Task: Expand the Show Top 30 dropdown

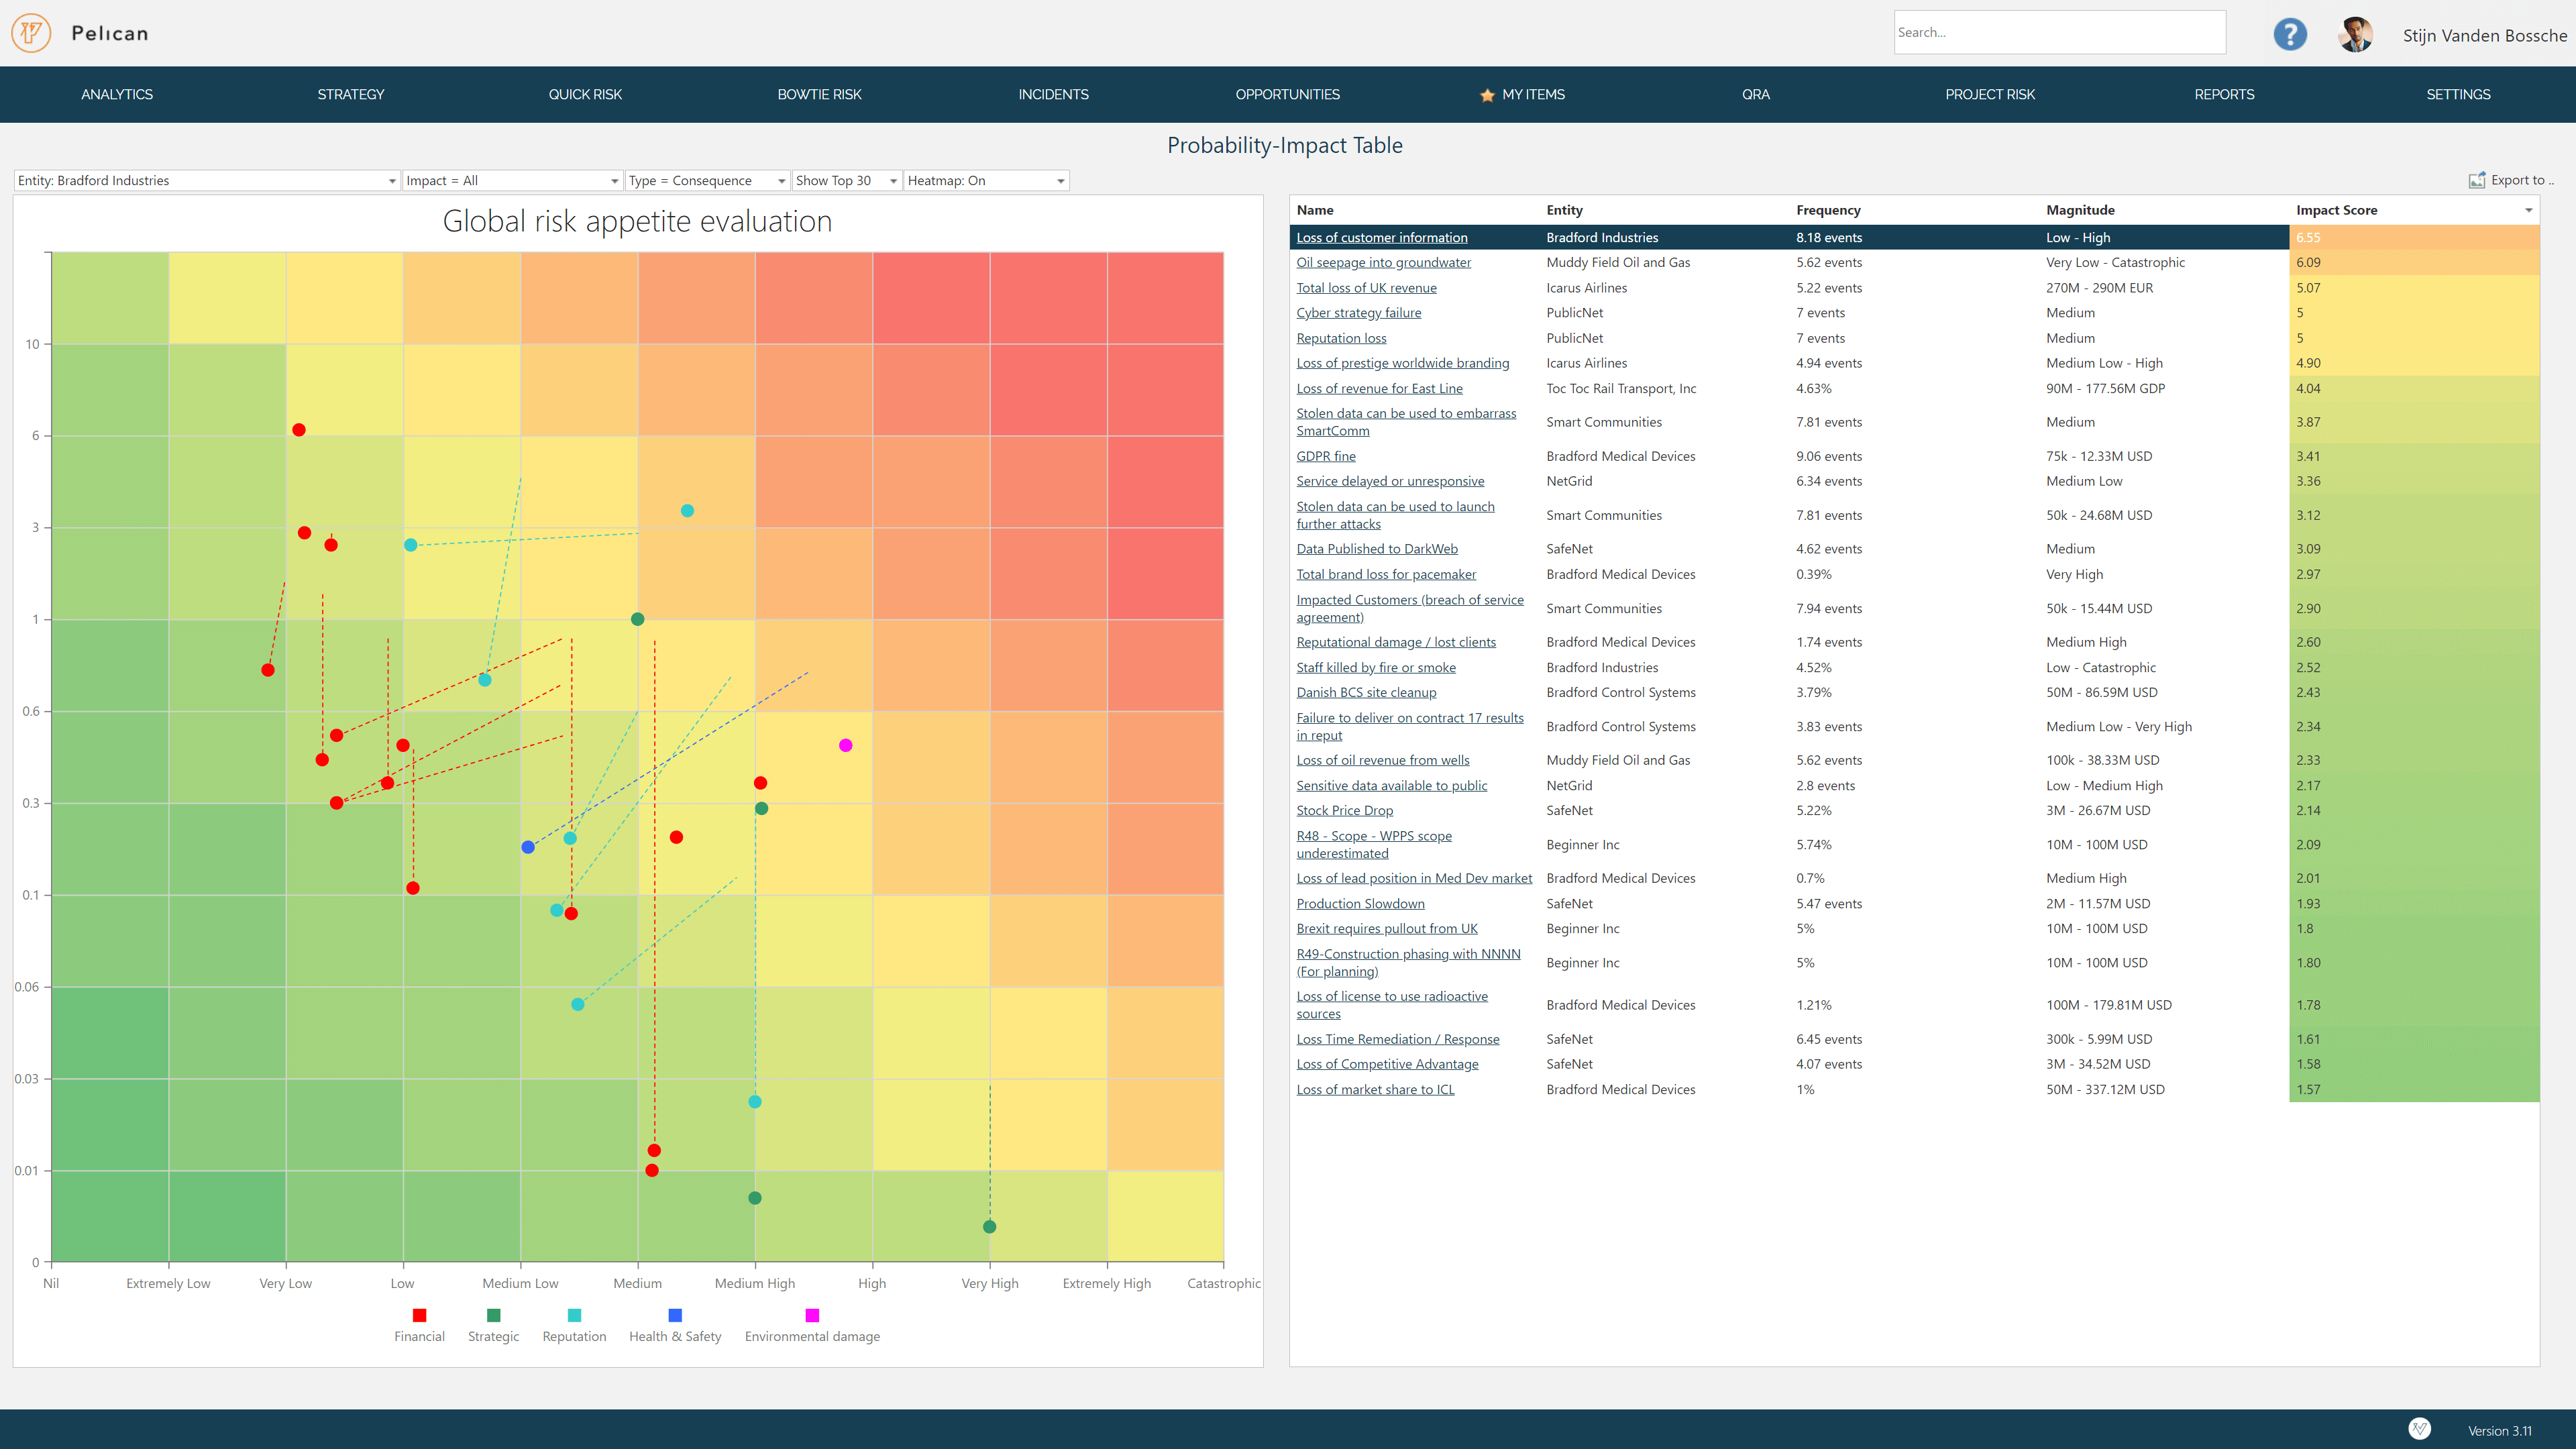Action: [x=846, y=181]
